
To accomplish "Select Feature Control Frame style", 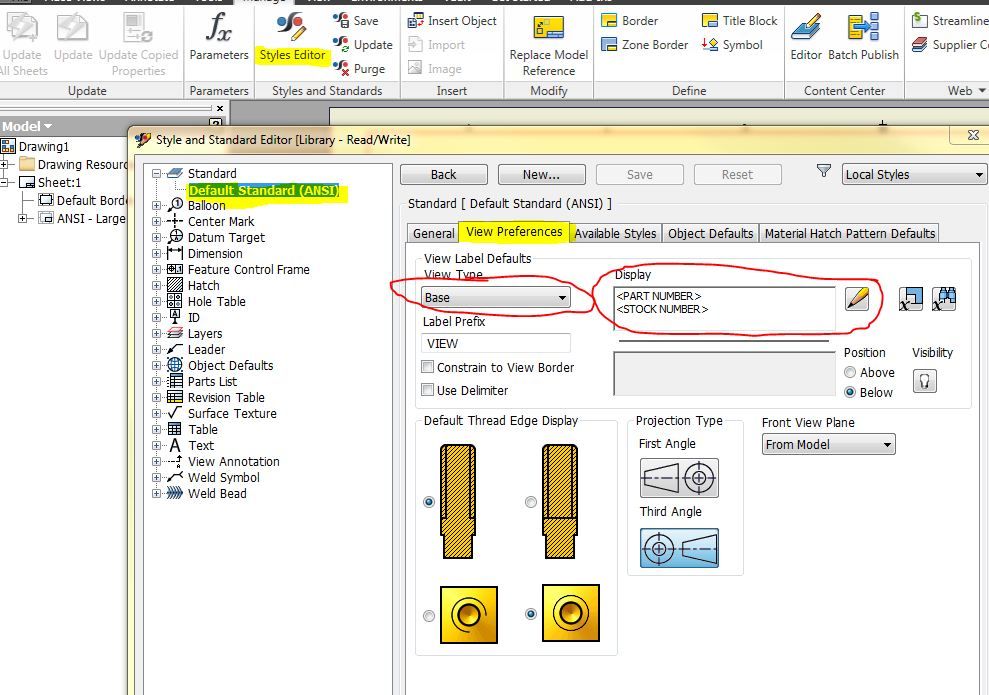I will pyautogui.click(x=249, y=269).
